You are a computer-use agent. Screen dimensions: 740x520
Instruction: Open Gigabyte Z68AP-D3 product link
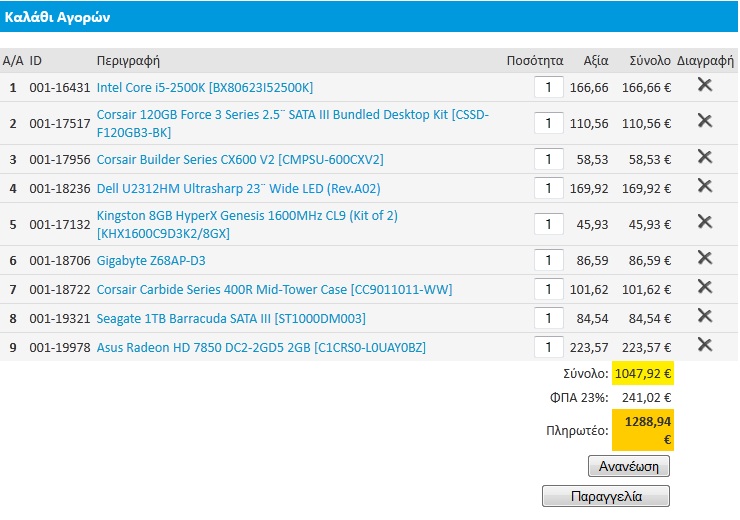(151, 261)
